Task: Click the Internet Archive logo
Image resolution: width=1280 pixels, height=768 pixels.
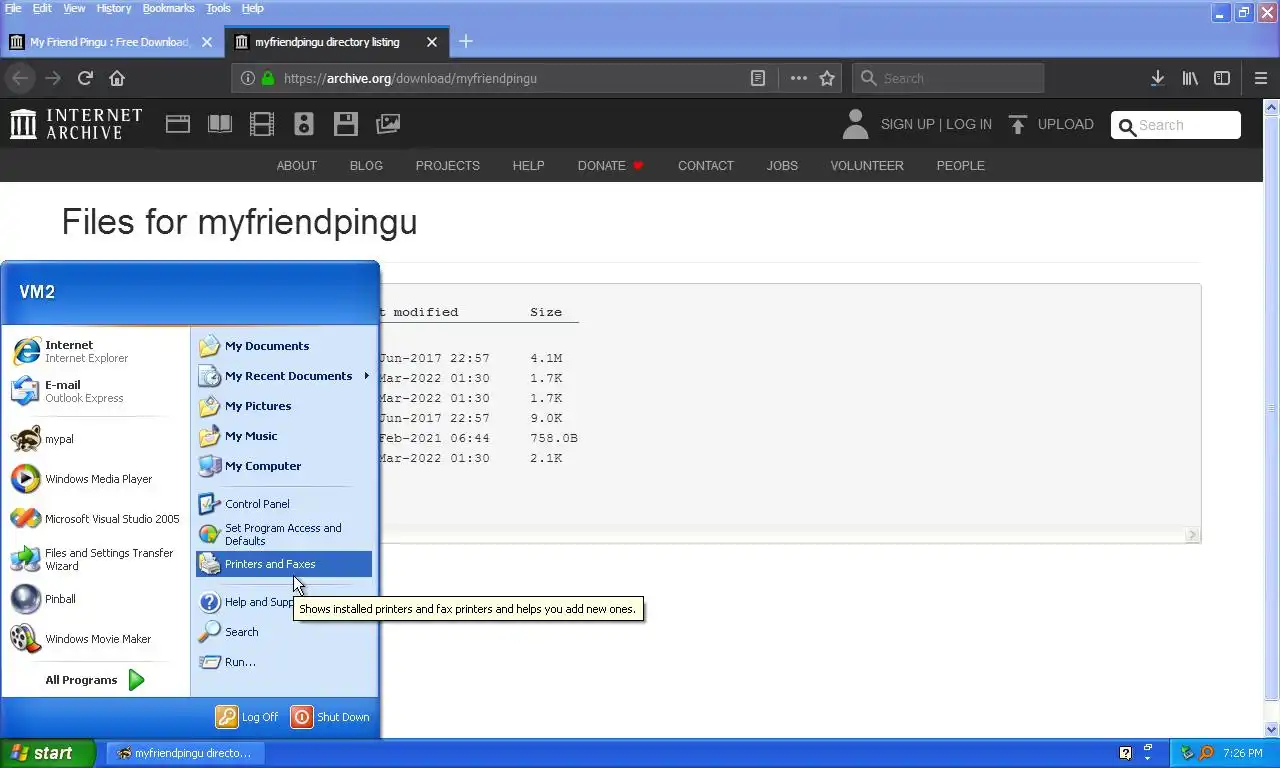Action: coord(76,124)
